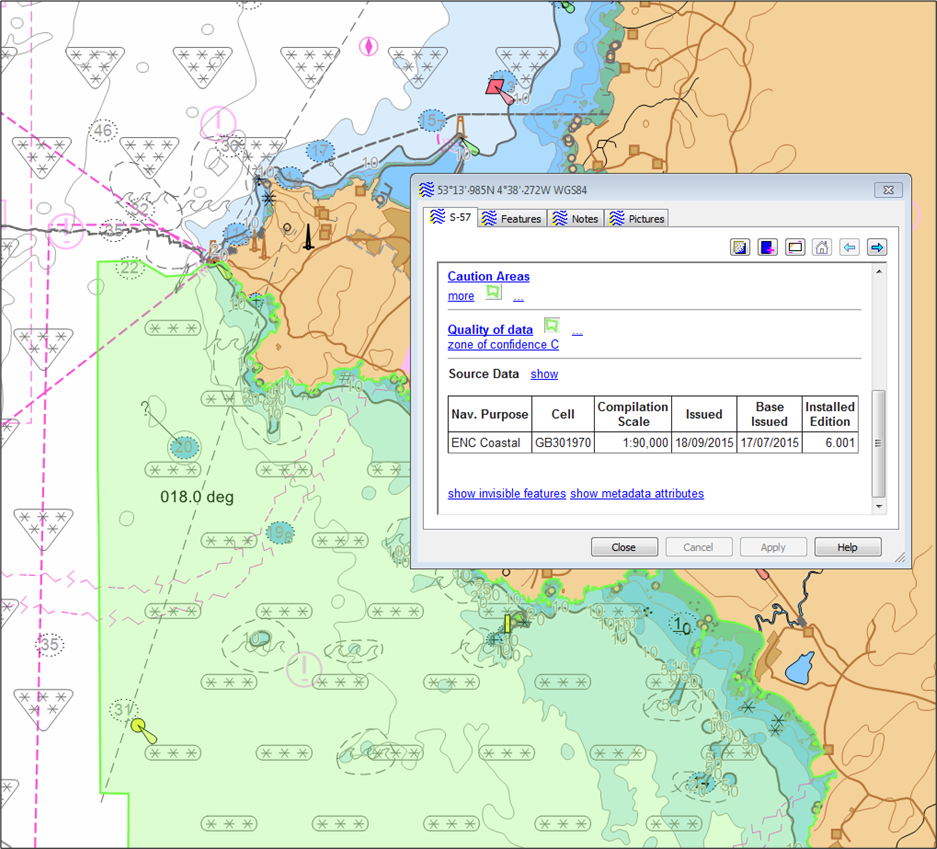937x849 pixels.
Task: Open the Notes tab
Action: coord(577,219)
